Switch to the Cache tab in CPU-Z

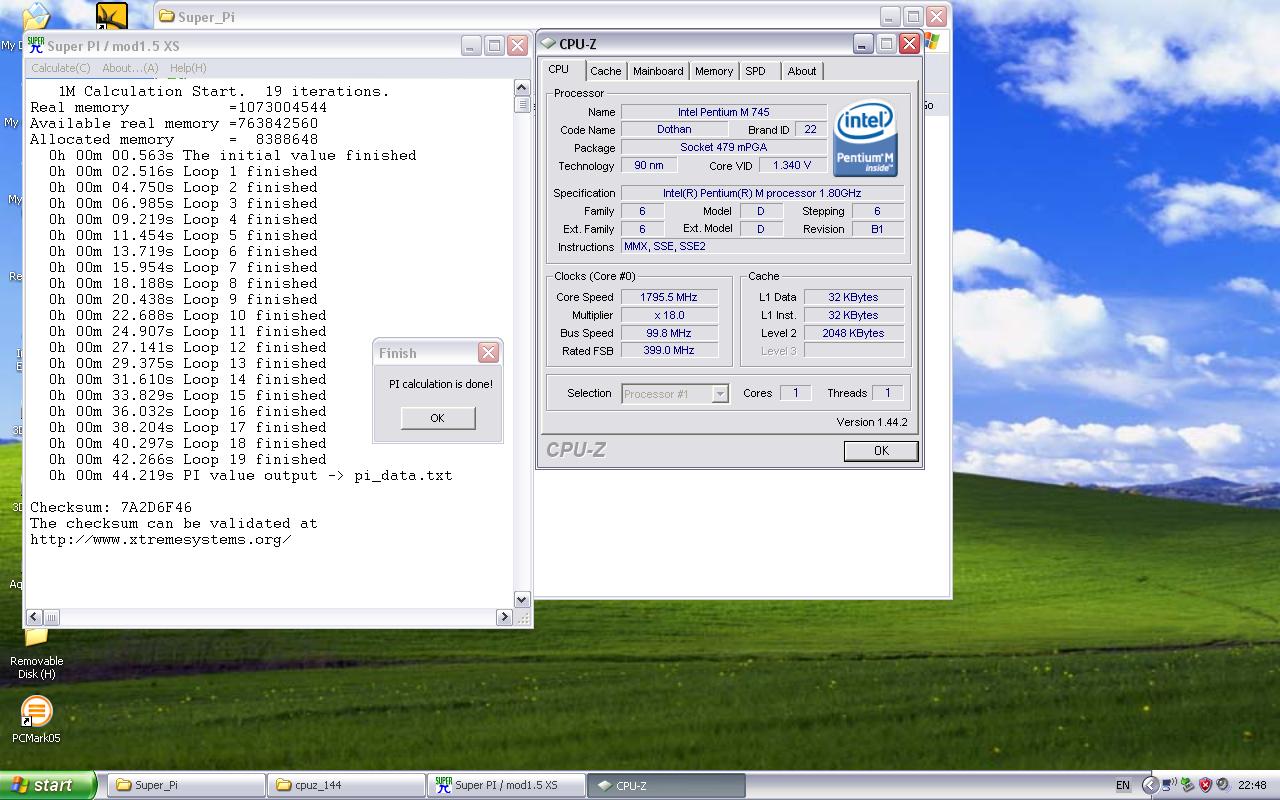point(605,71)
